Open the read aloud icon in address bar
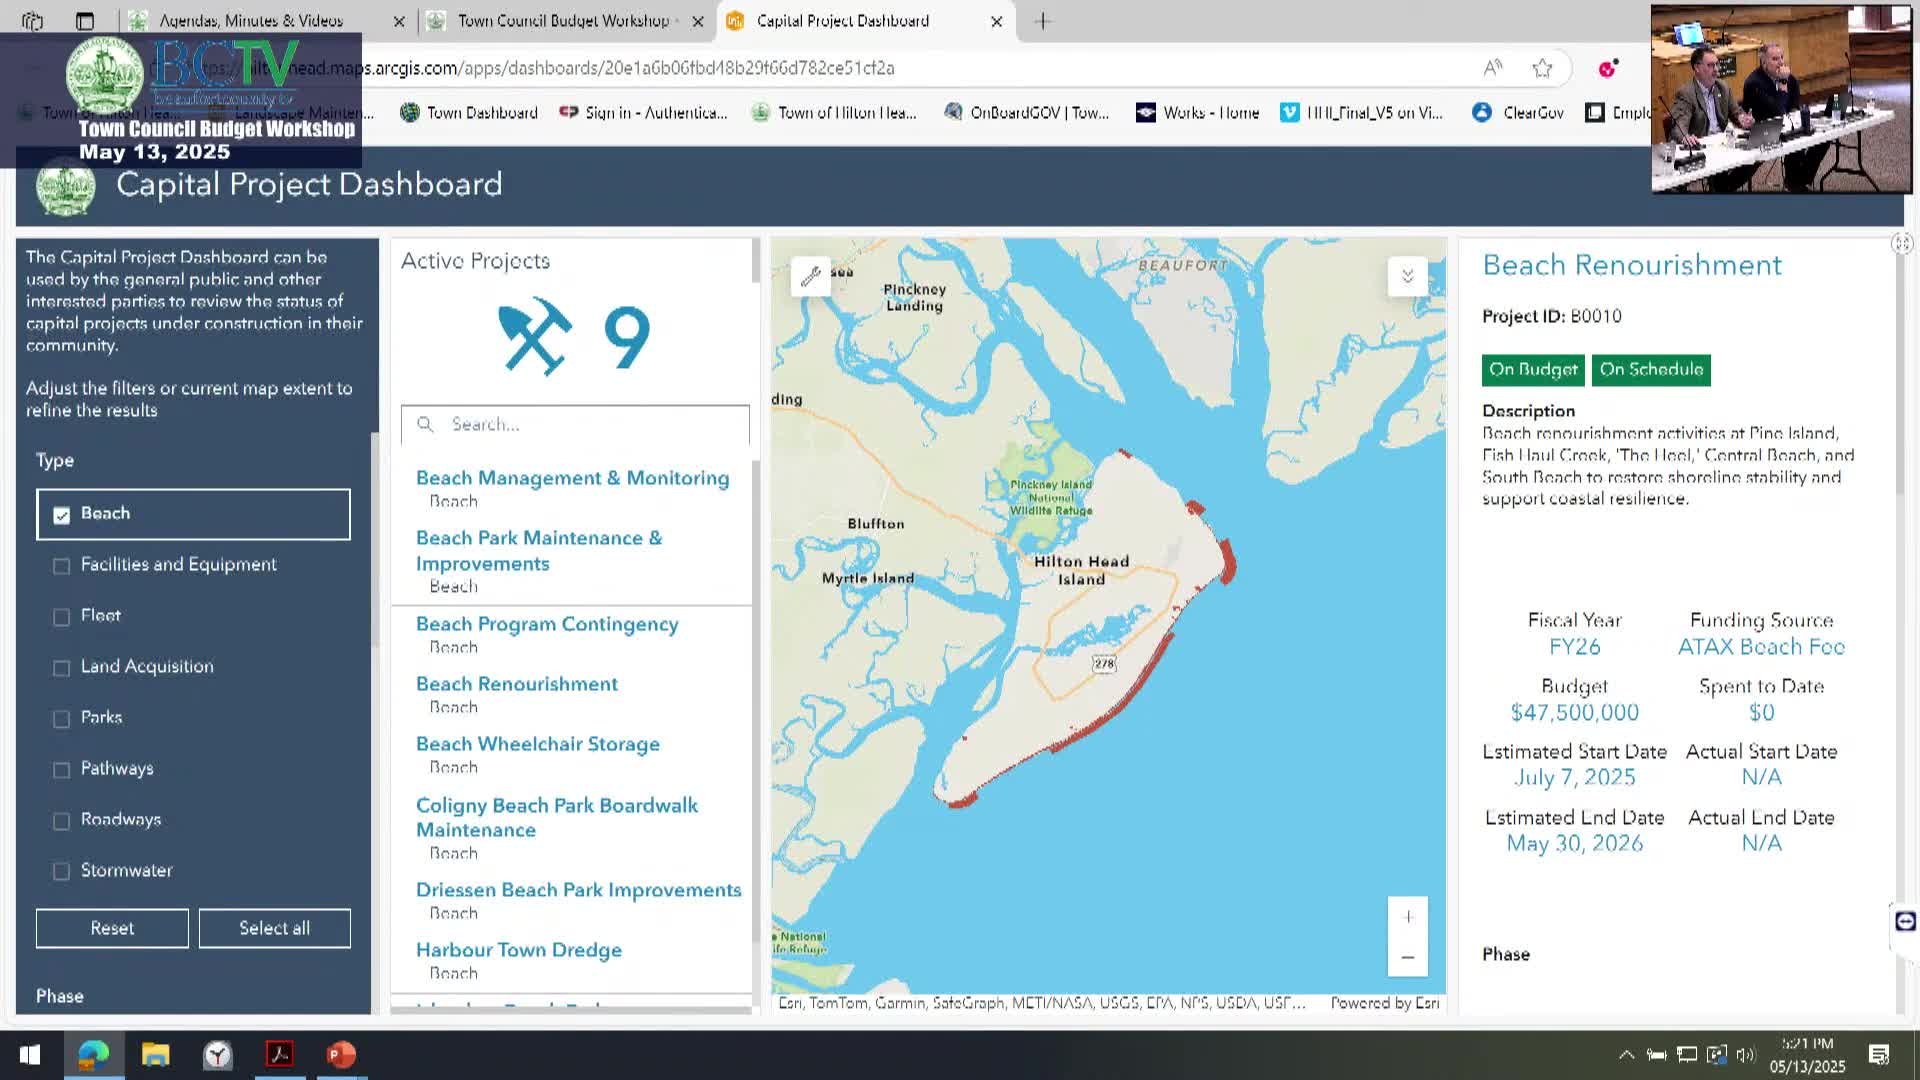The width and height of the screenshot is (1920, 1080). coord(1492,68)
